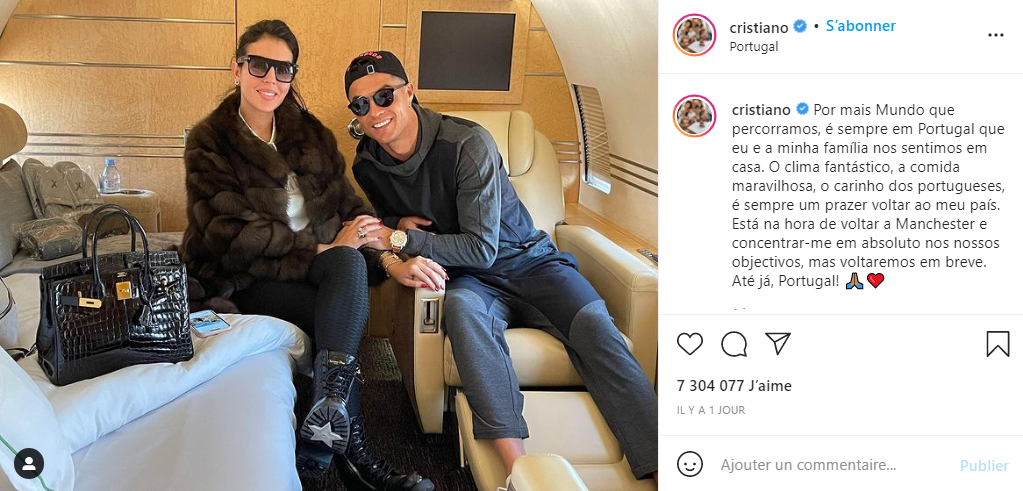The width and height of the screenshot is (1023, 491).
Task: Open the caption's cristiano username link
Action: click(x=761, y=109)
